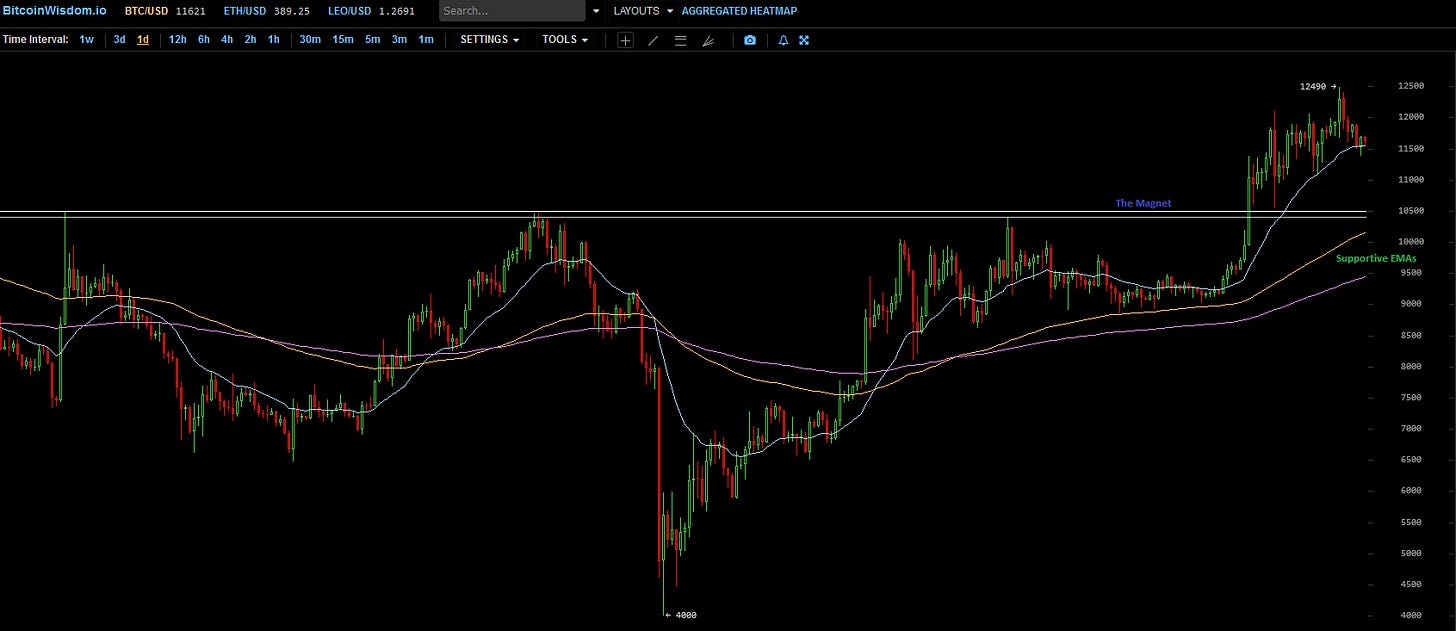The width and height of the screenshot is (1456, 631).
Task: Select the BTC/USD ticker
Action: 145,11
